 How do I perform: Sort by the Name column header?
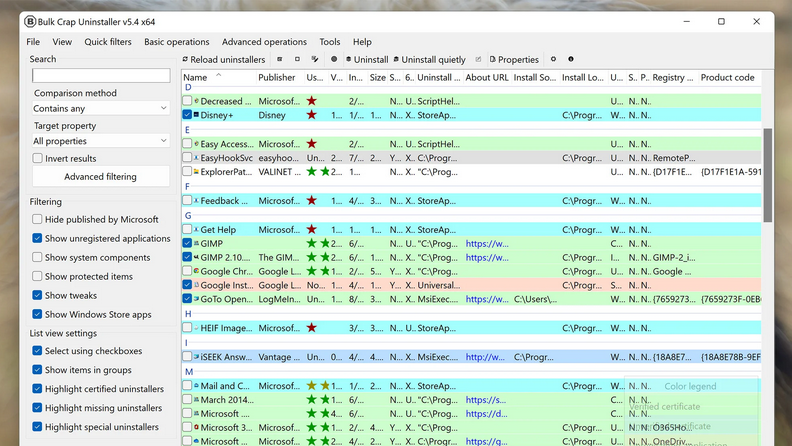pyautogui.click(x=219, y=77)
